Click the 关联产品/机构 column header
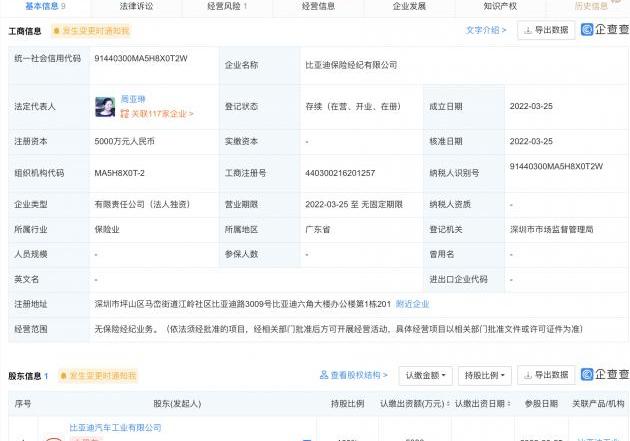 tap(598, 404)
